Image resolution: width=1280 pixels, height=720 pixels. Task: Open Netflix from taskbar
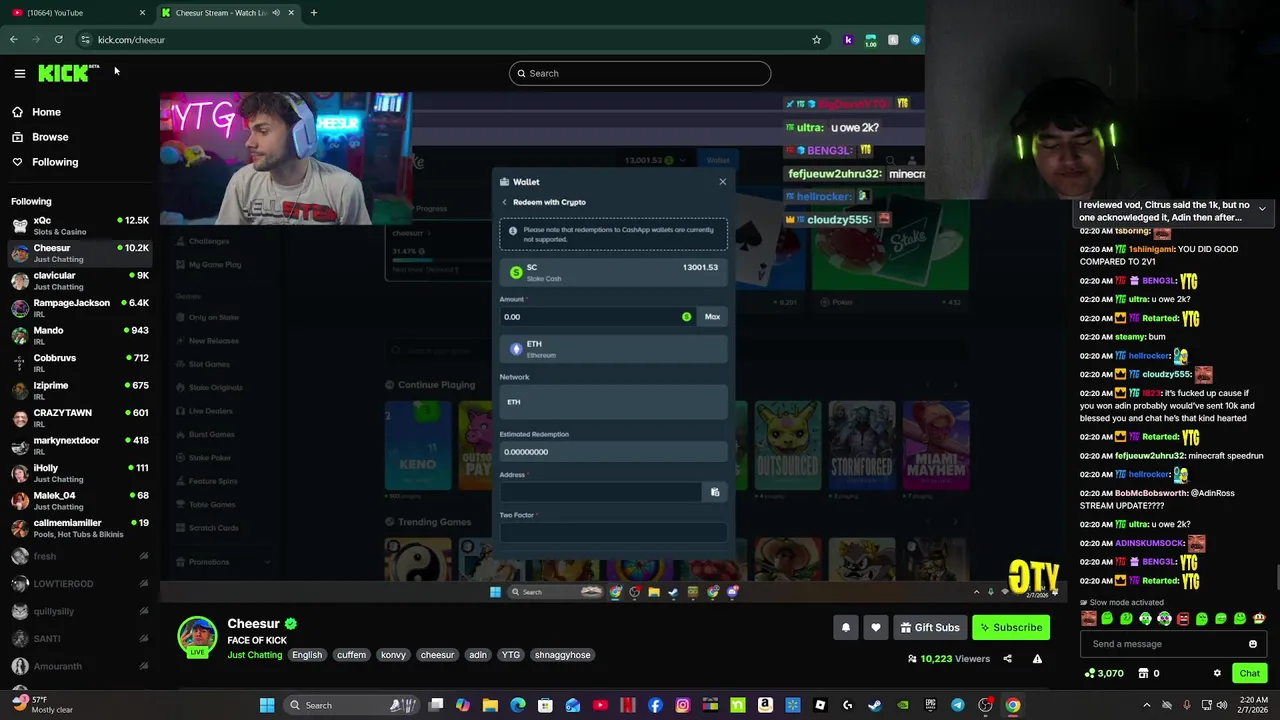point(628,705)
